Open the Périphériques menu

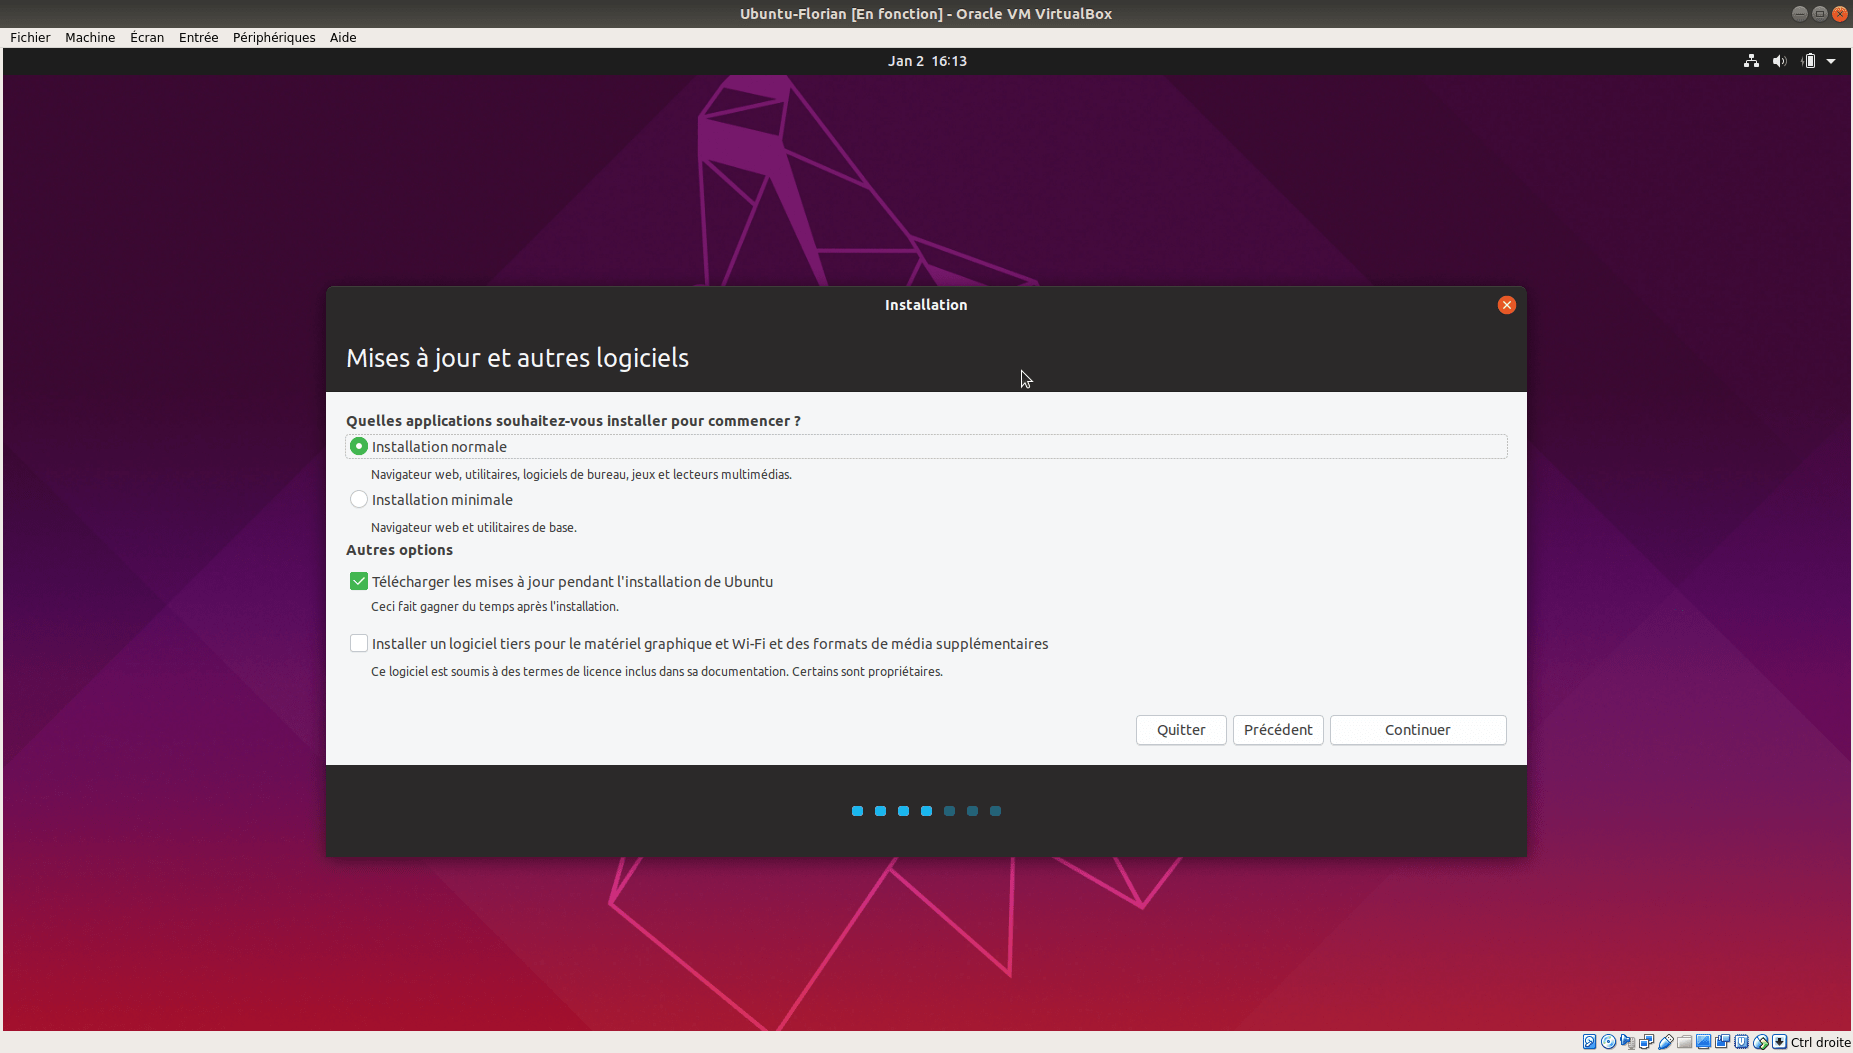274,37
